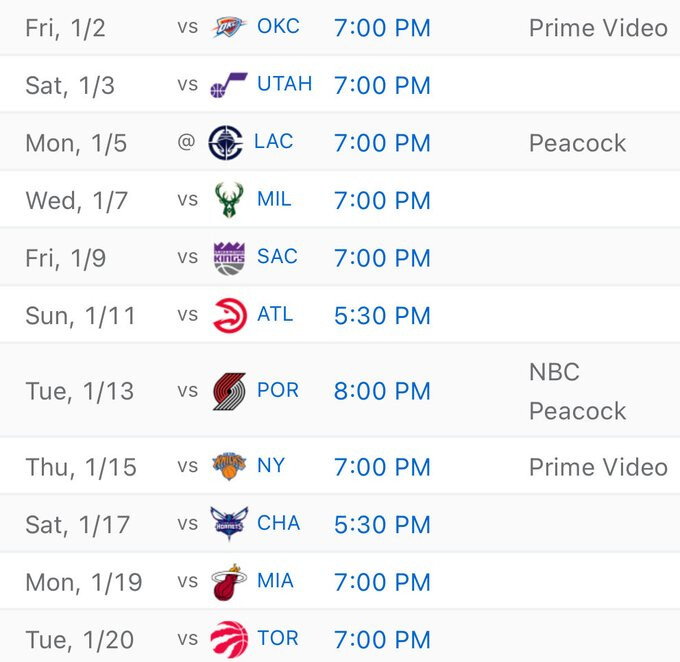Click the Charlotte Hornets logo
Viewport: 680px width, 662px height.
[229, 524]
